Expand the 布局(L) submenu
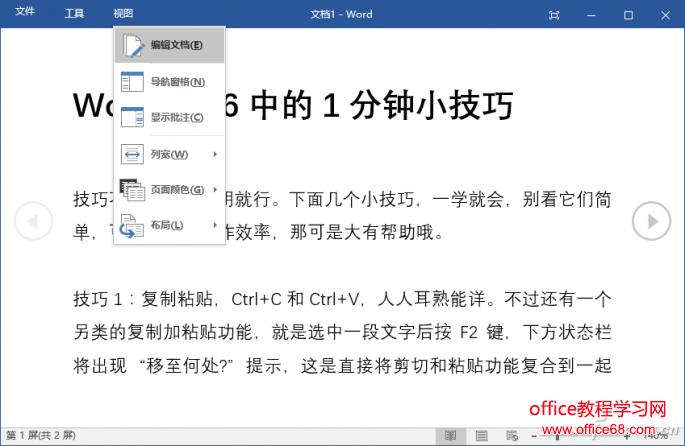This screenshot has height=446, width=685. pos(170,225)
